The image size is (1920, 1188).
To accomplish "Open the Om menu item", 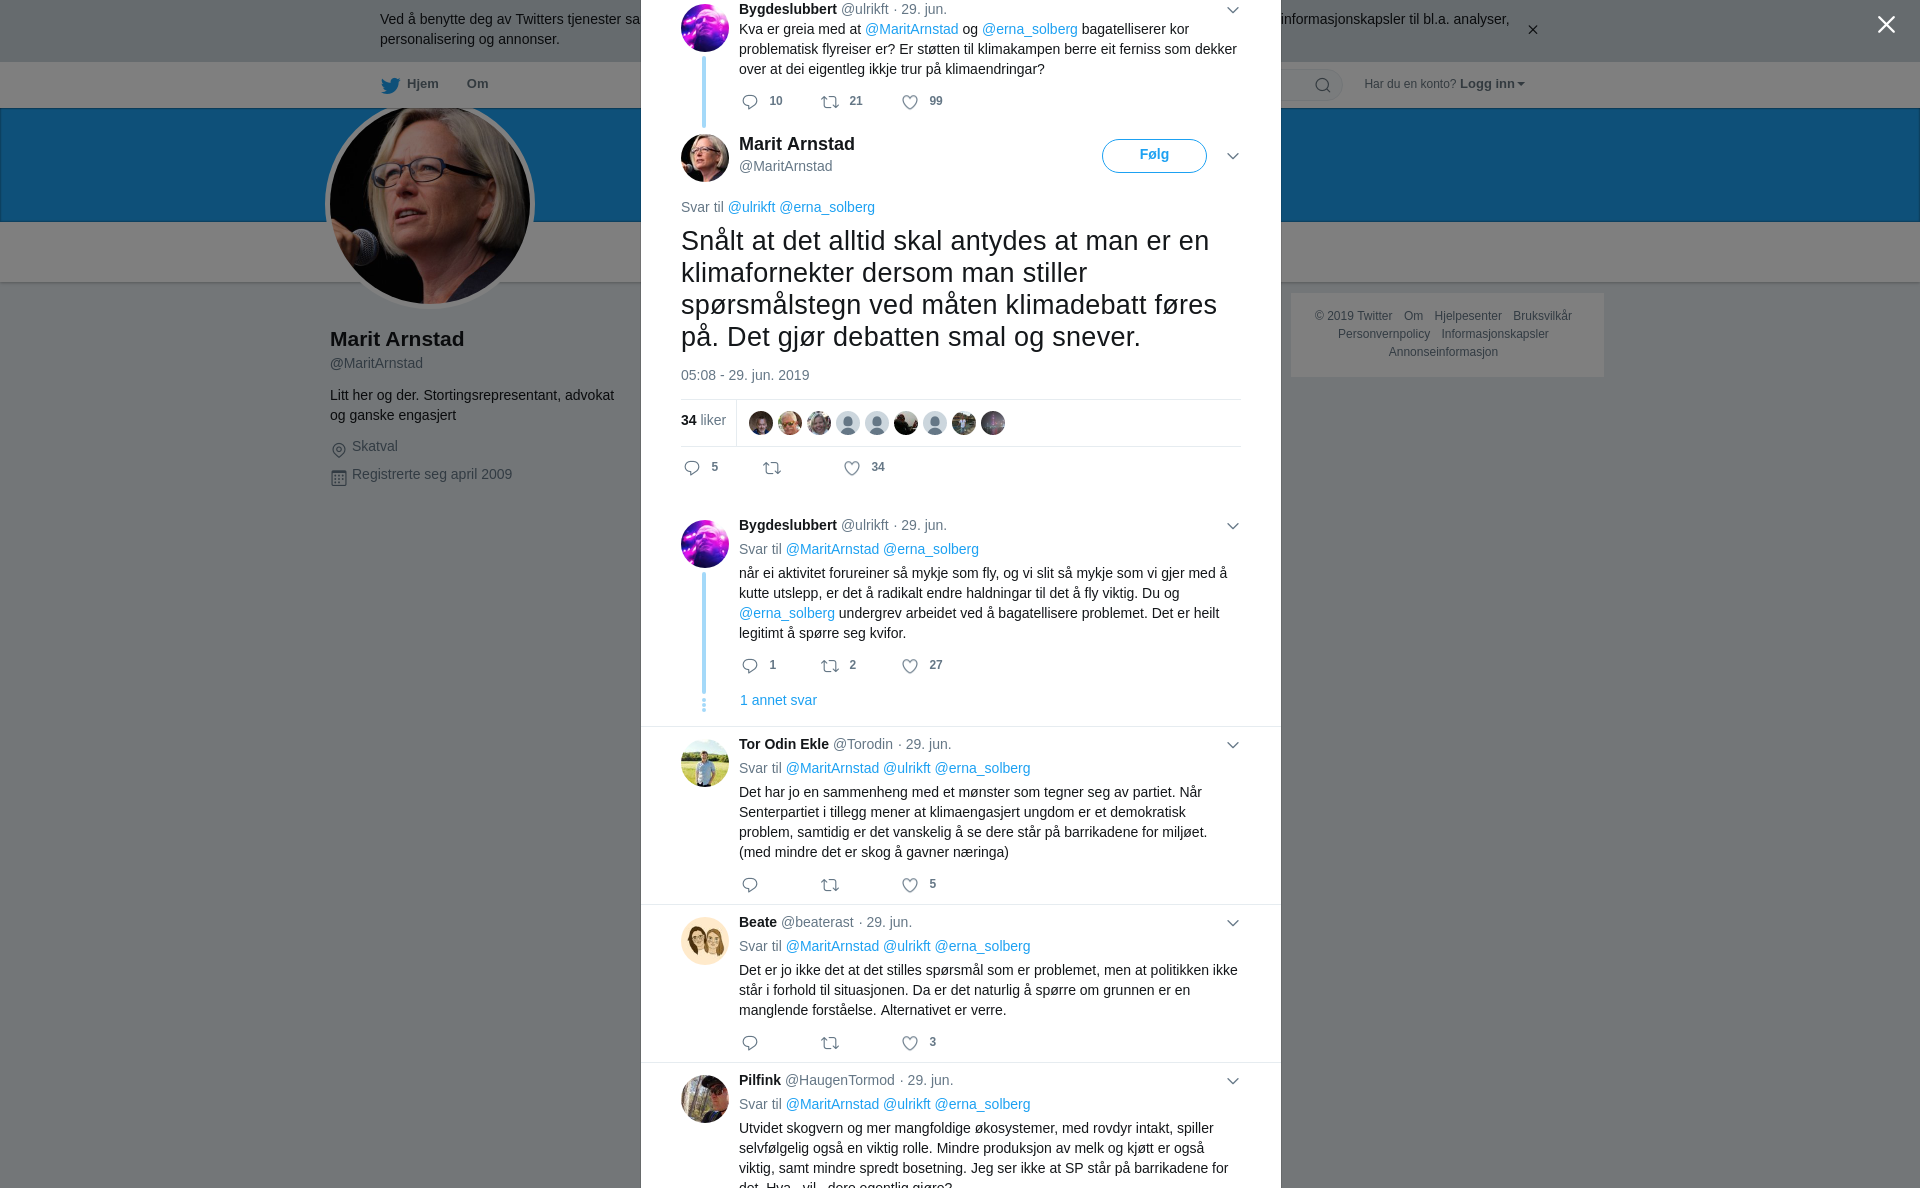I will point(477,84).
